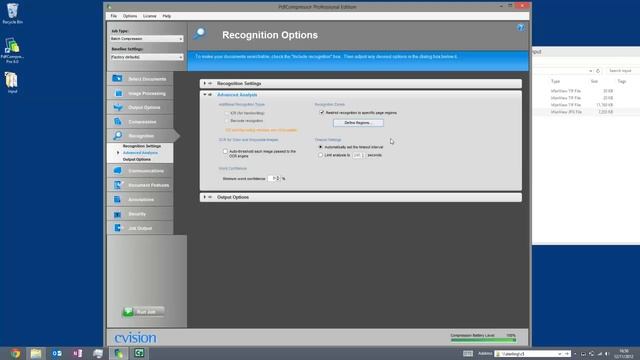Select Advanced Analysis sub-item in sidebar
The width and height of the screenshot is (640, 360).
140,153
